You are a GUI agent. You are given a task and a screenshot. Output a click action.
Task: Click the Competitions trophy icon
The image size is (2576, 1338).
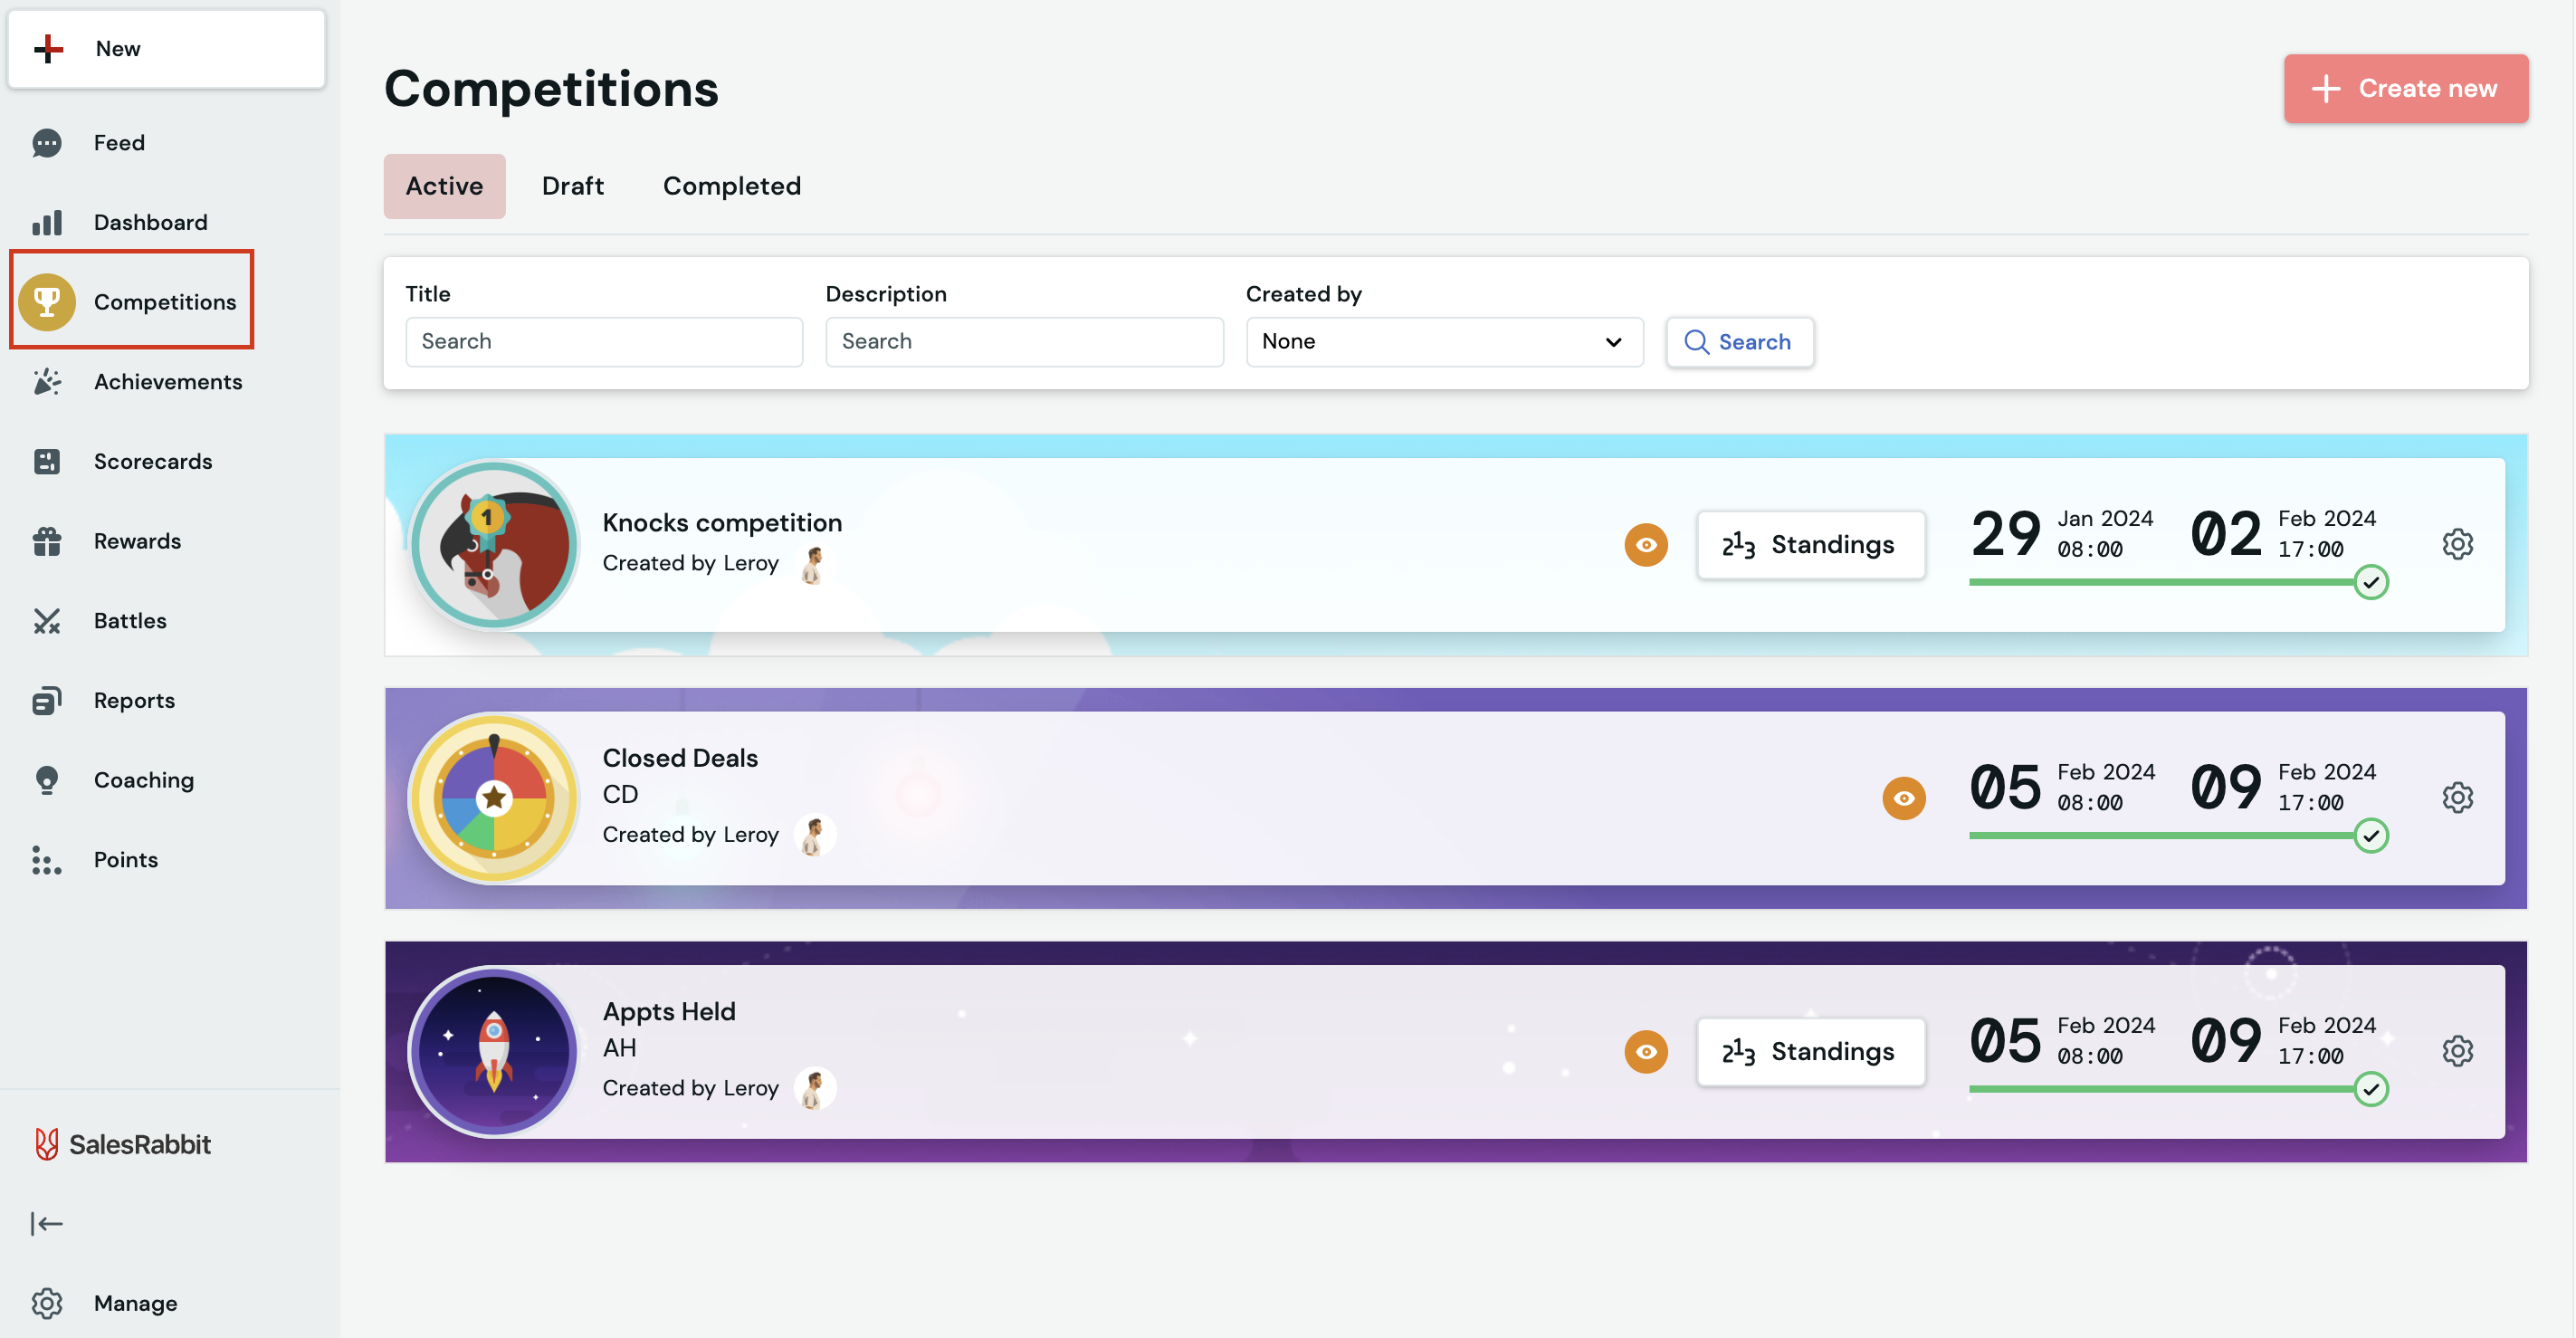click(47, 301)
